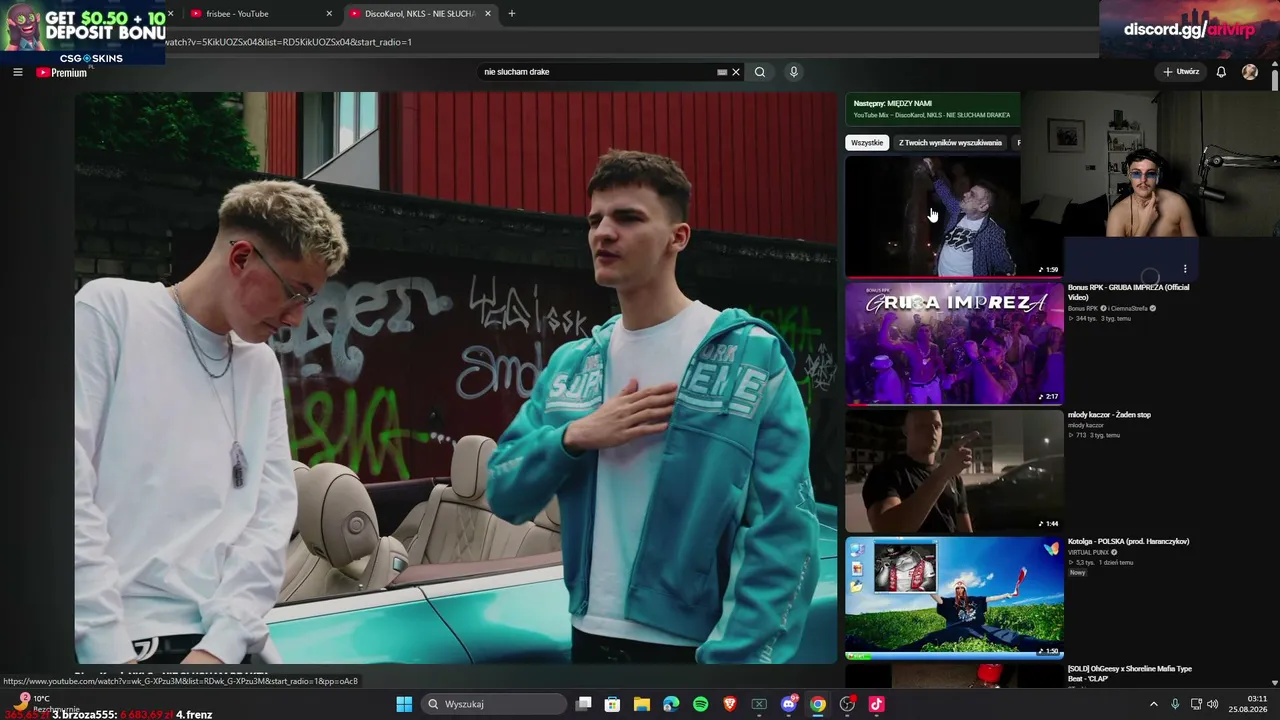Open the Kotolga - POLSKA video thumbnail
1280x720 pixels.
click(x=954, y=598)
